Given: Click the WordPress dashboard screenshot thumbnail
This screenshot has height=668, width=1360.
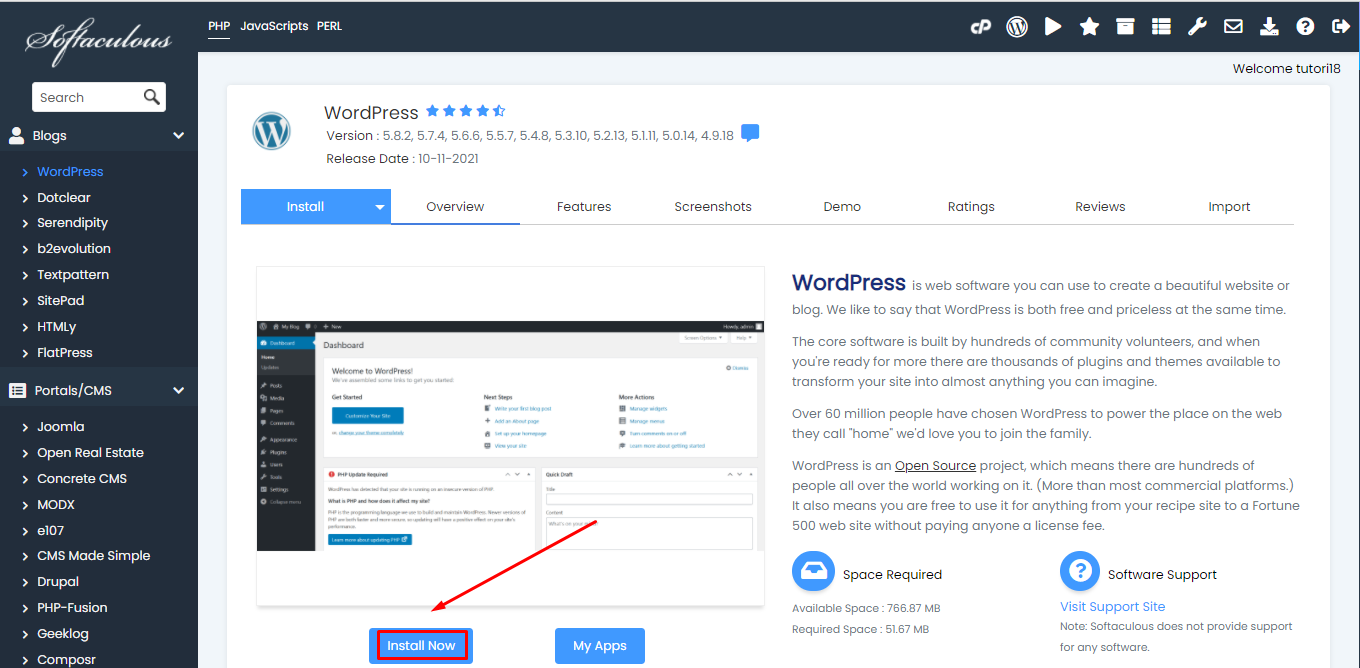Looking at the screenshot, I should click(510, 436).
